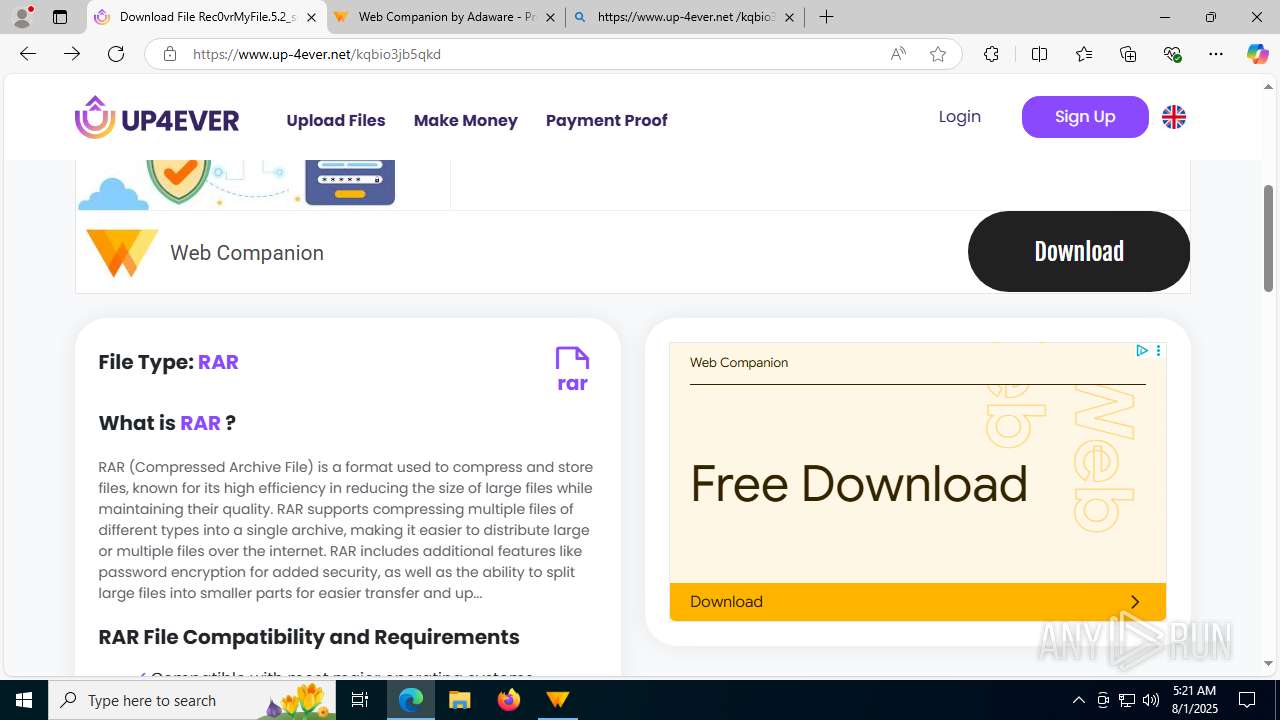The height and width of the screenshot is (720, 1280).
Task: Click the 'File Type: RAR' heading
Action: 168,362
